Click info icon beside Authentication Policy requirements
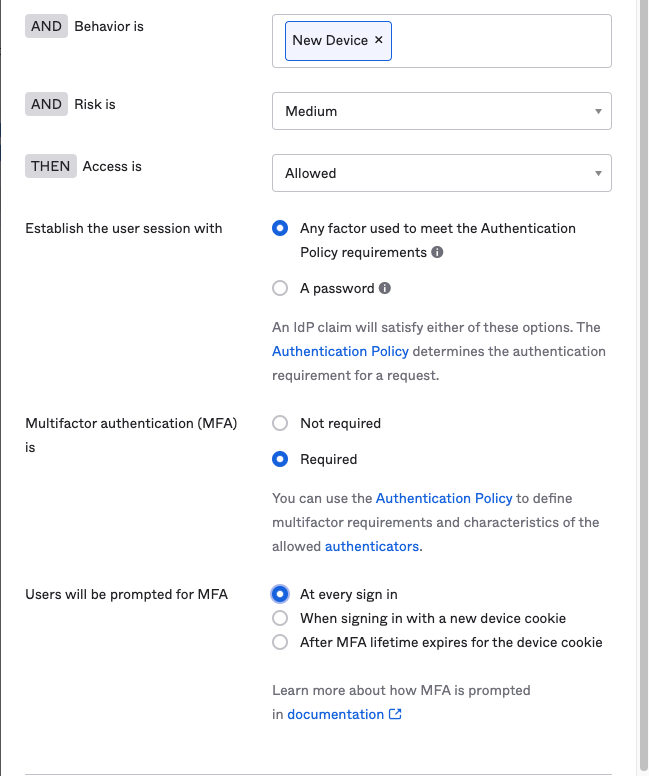The height and width of the screenshot is (776, 649). pyautogui.click(x=437, y=253)
